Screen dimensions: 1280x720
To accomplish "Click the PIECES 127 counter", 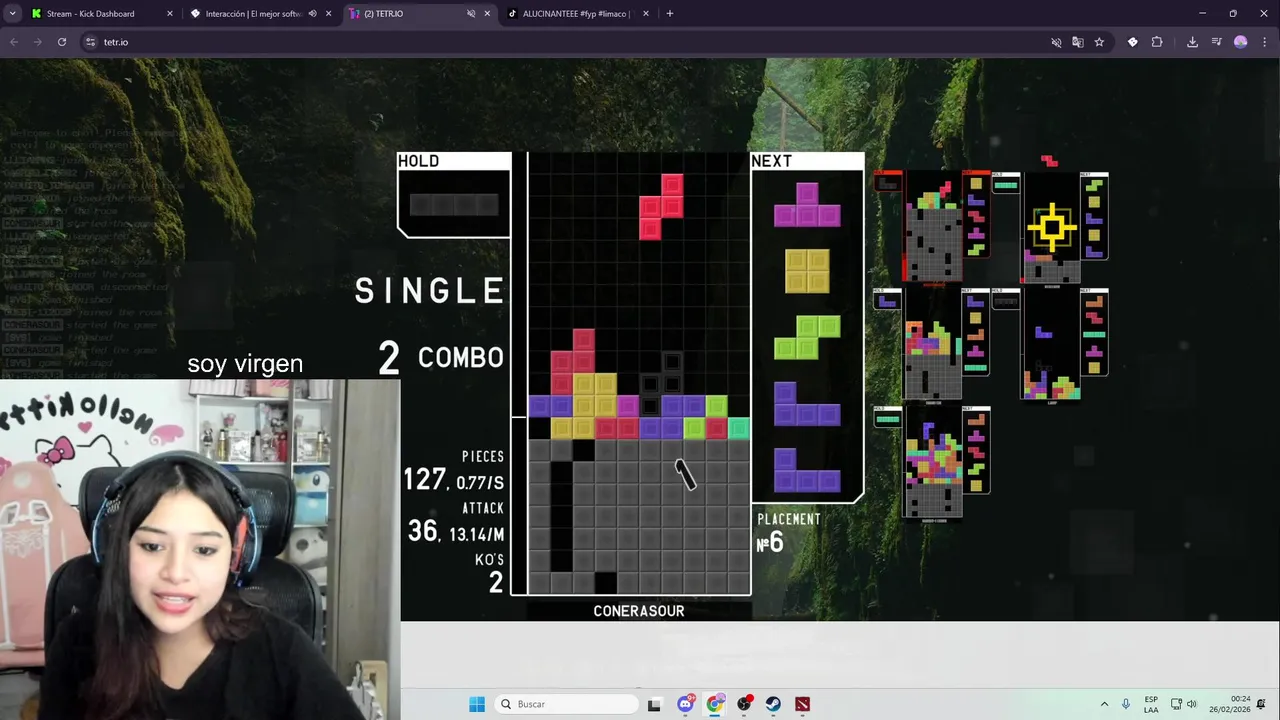I will tap(454, 472).
